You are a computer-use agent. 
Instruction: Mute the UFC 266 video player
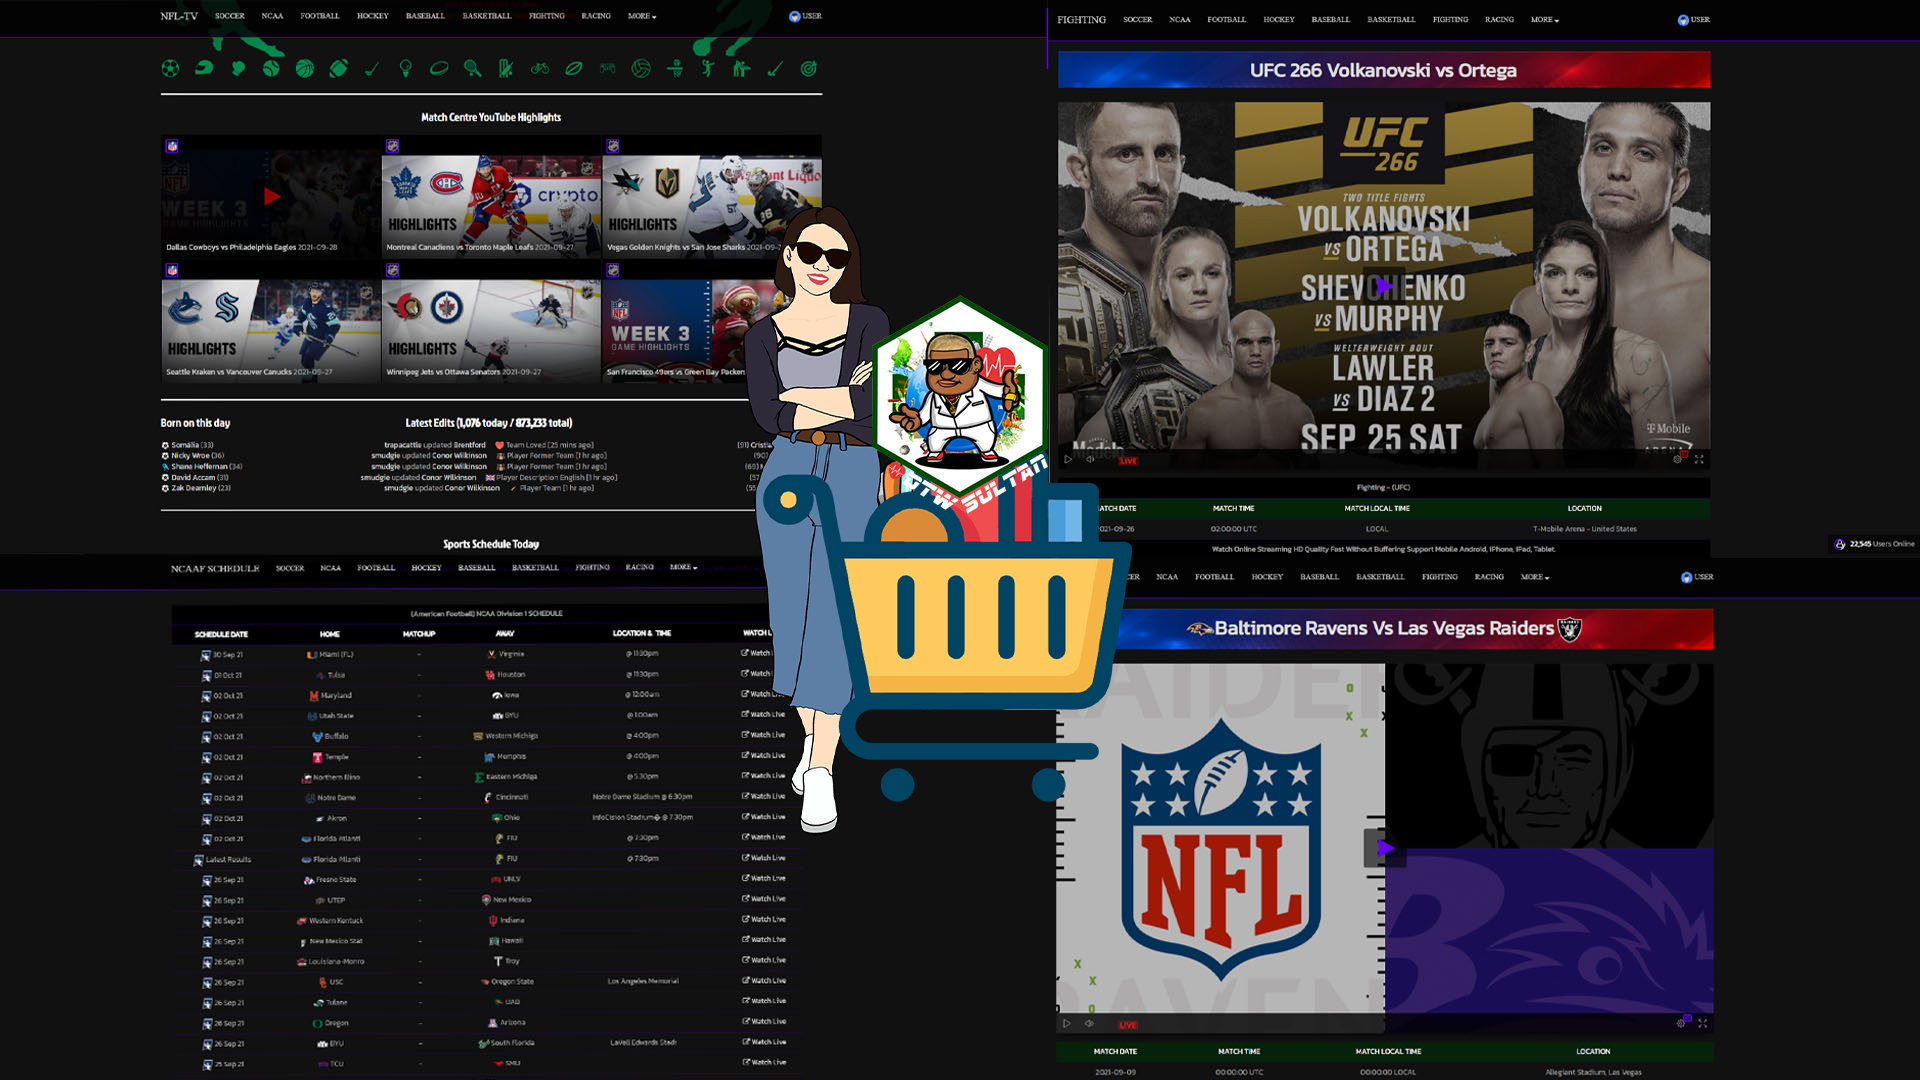click(x=1090, y=460)
